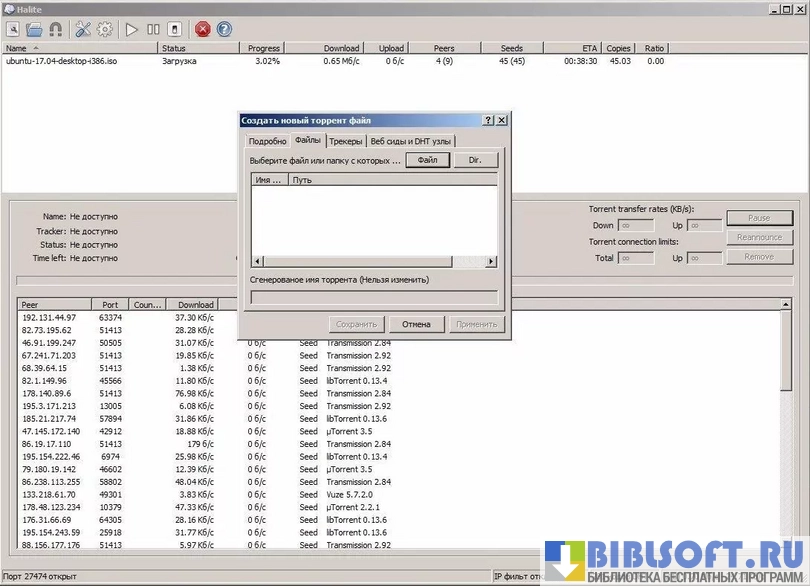The image size is (810, 586).
Task: Click the magnet link toolbar icon
Action: (55, 29)
